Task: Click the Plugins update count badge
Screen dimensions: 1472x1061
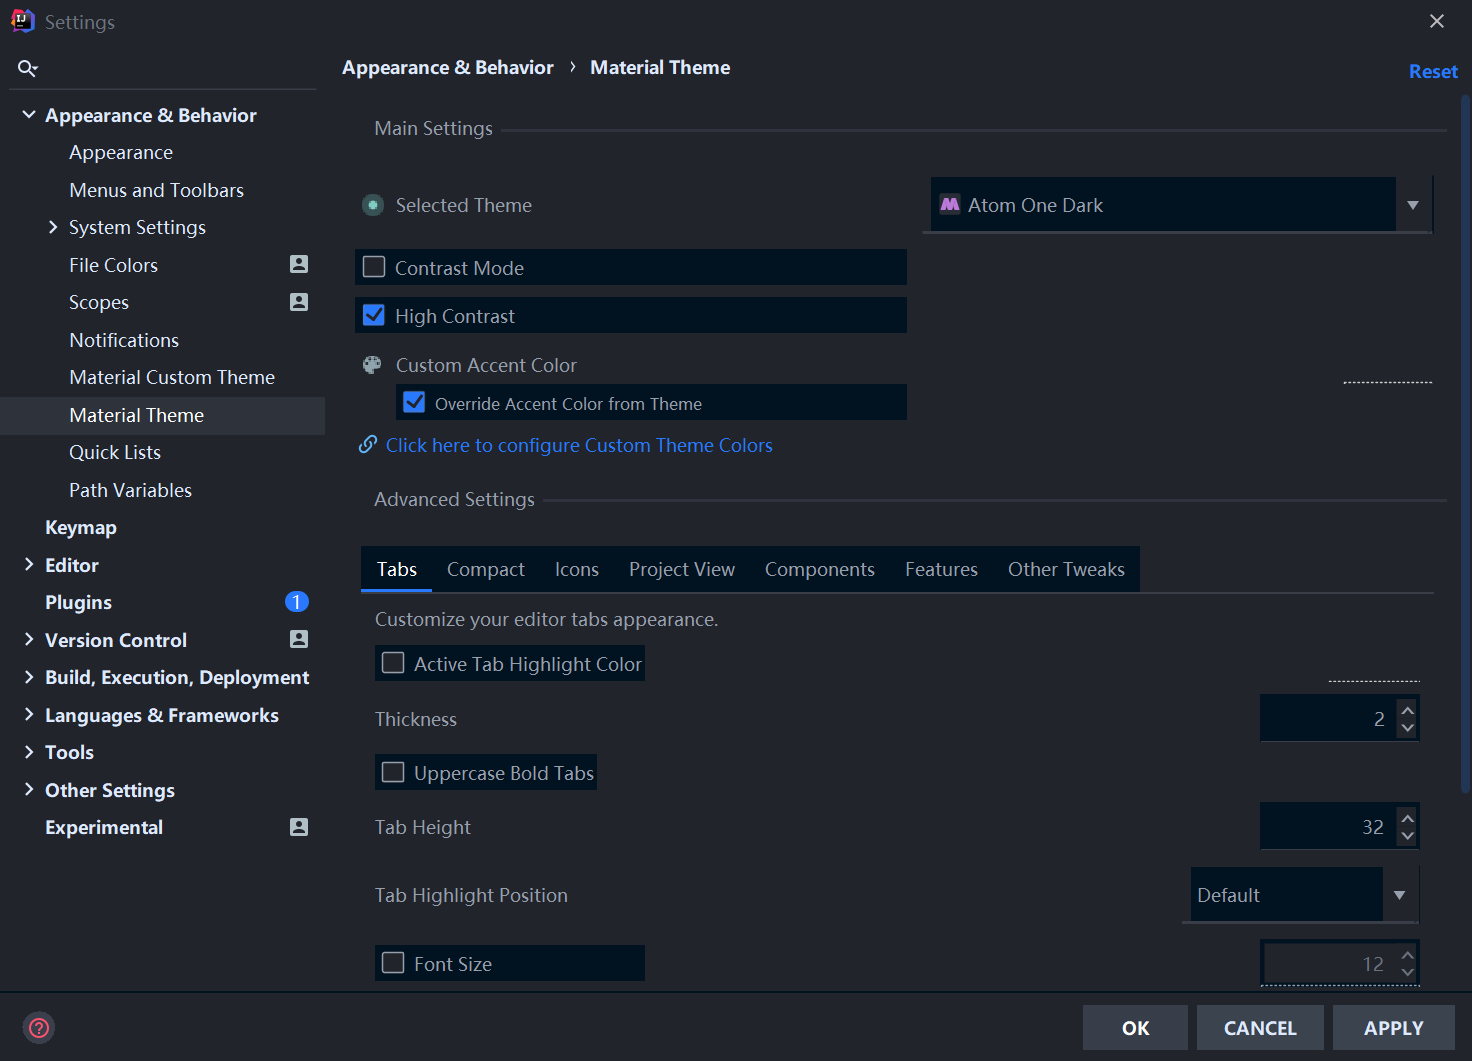Action: [x=297, y=602]
